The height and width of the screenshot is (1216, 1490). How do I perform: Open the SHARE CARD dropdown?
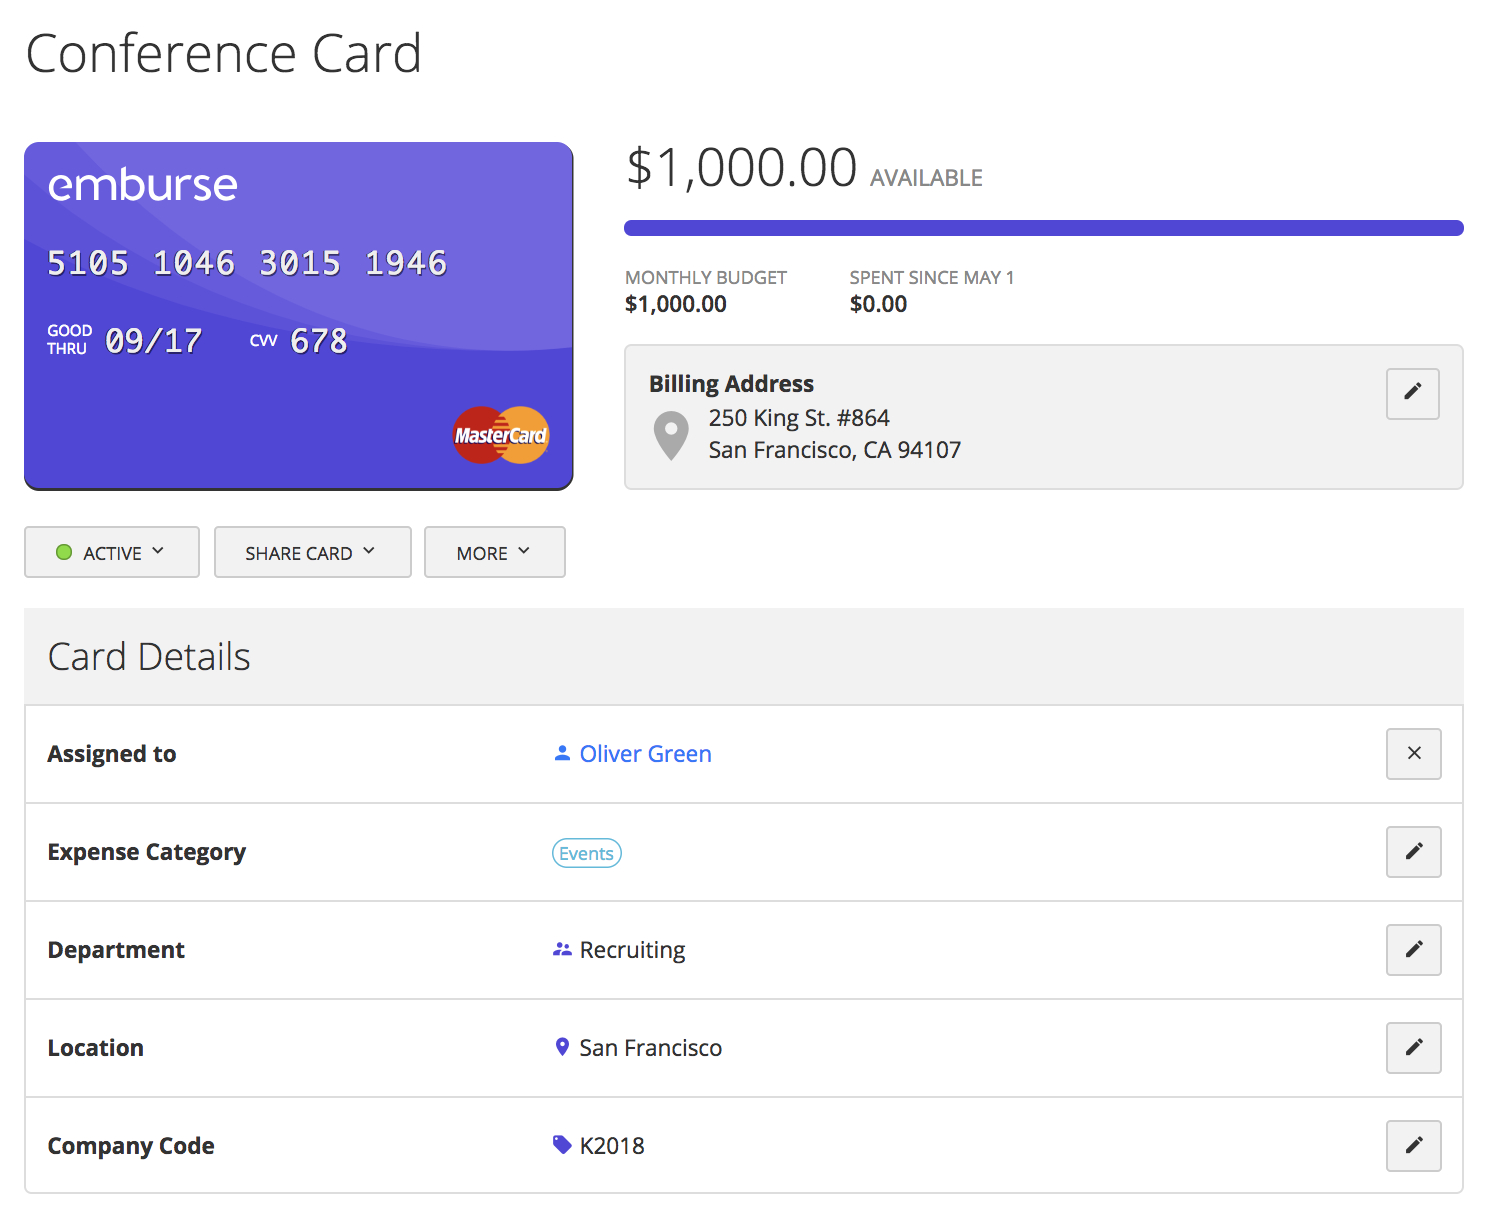(x=313, y=552)
